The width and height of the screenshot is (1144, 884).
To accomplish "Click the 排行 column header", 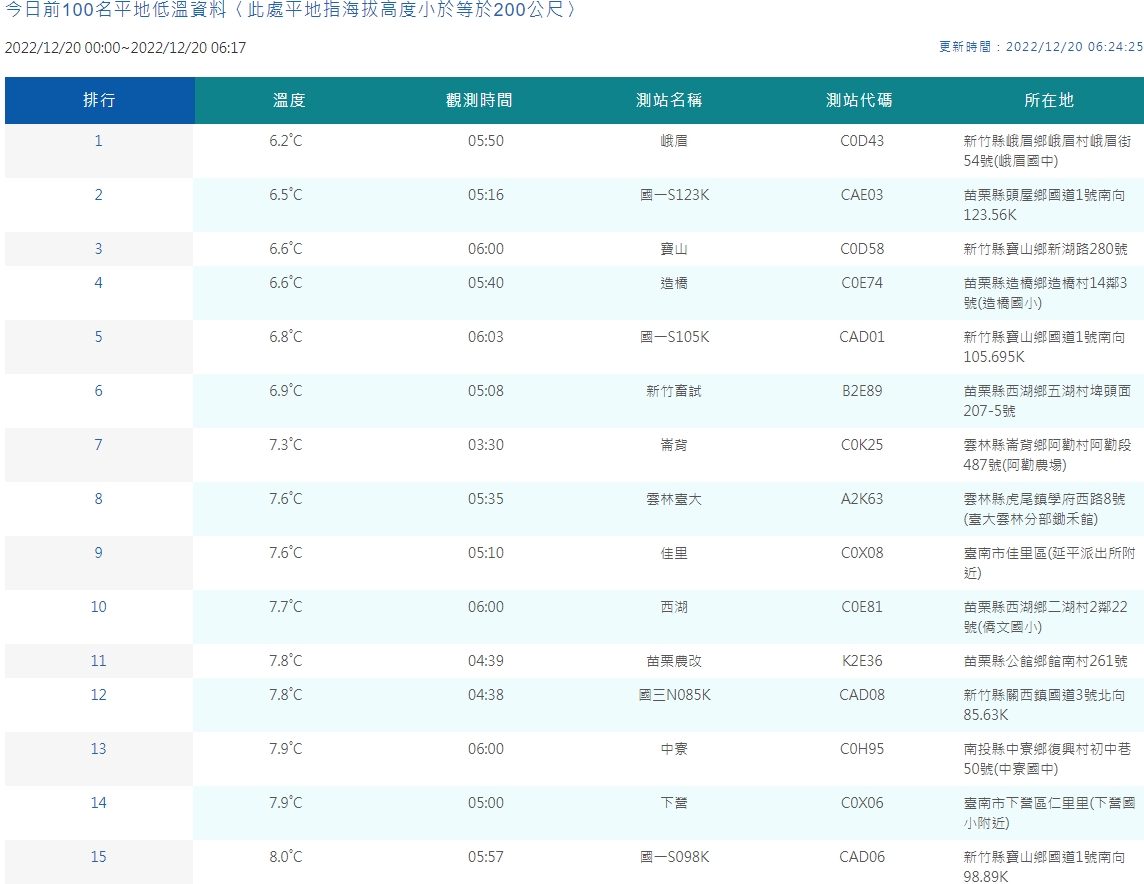I will click(99, 100).
